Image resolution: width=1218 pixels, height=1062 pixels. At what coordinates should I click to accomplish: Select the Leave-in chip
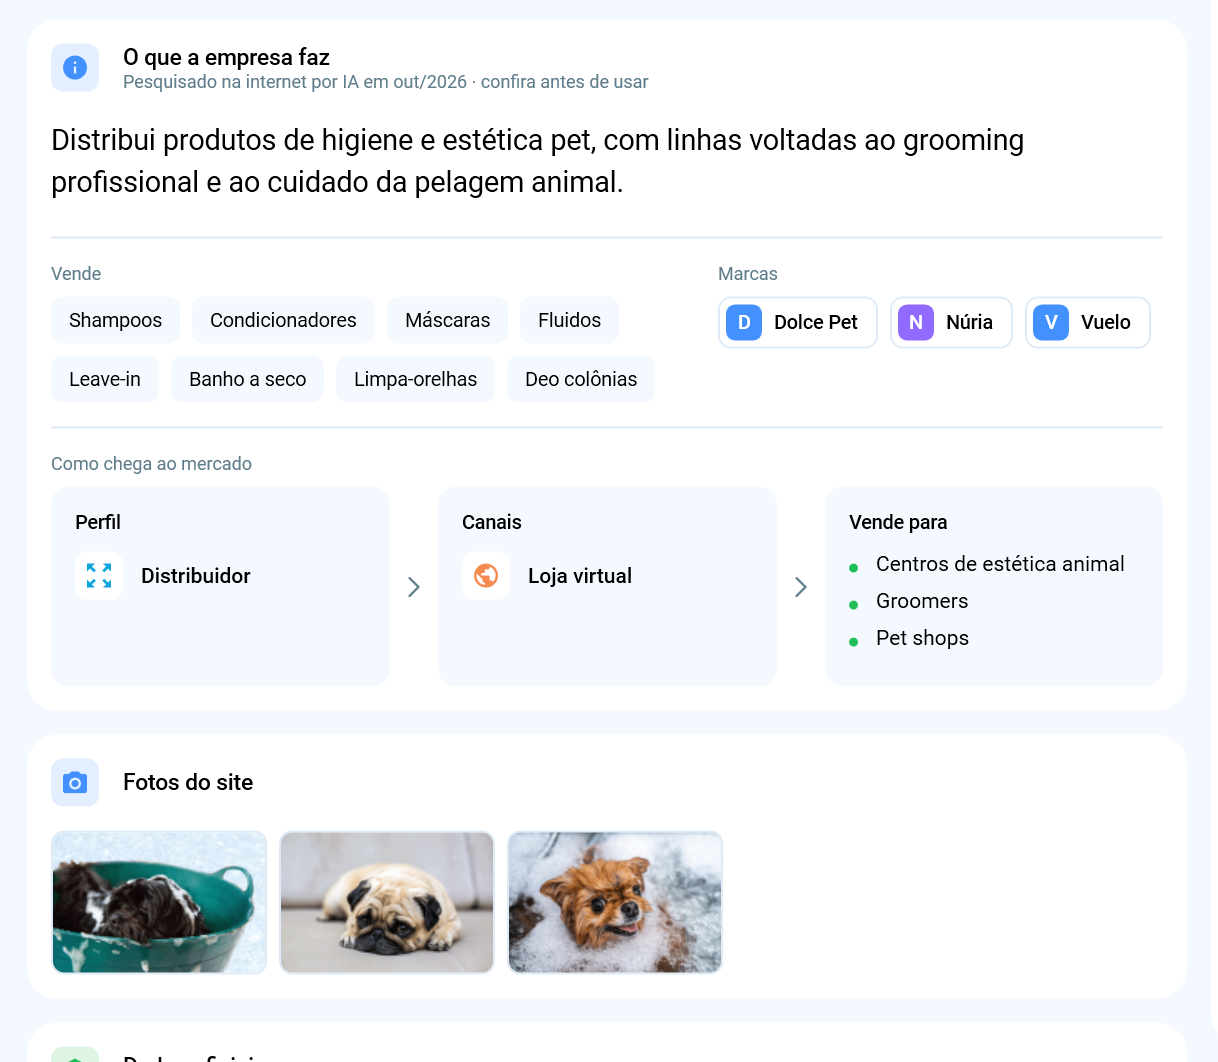pos(105,379)
